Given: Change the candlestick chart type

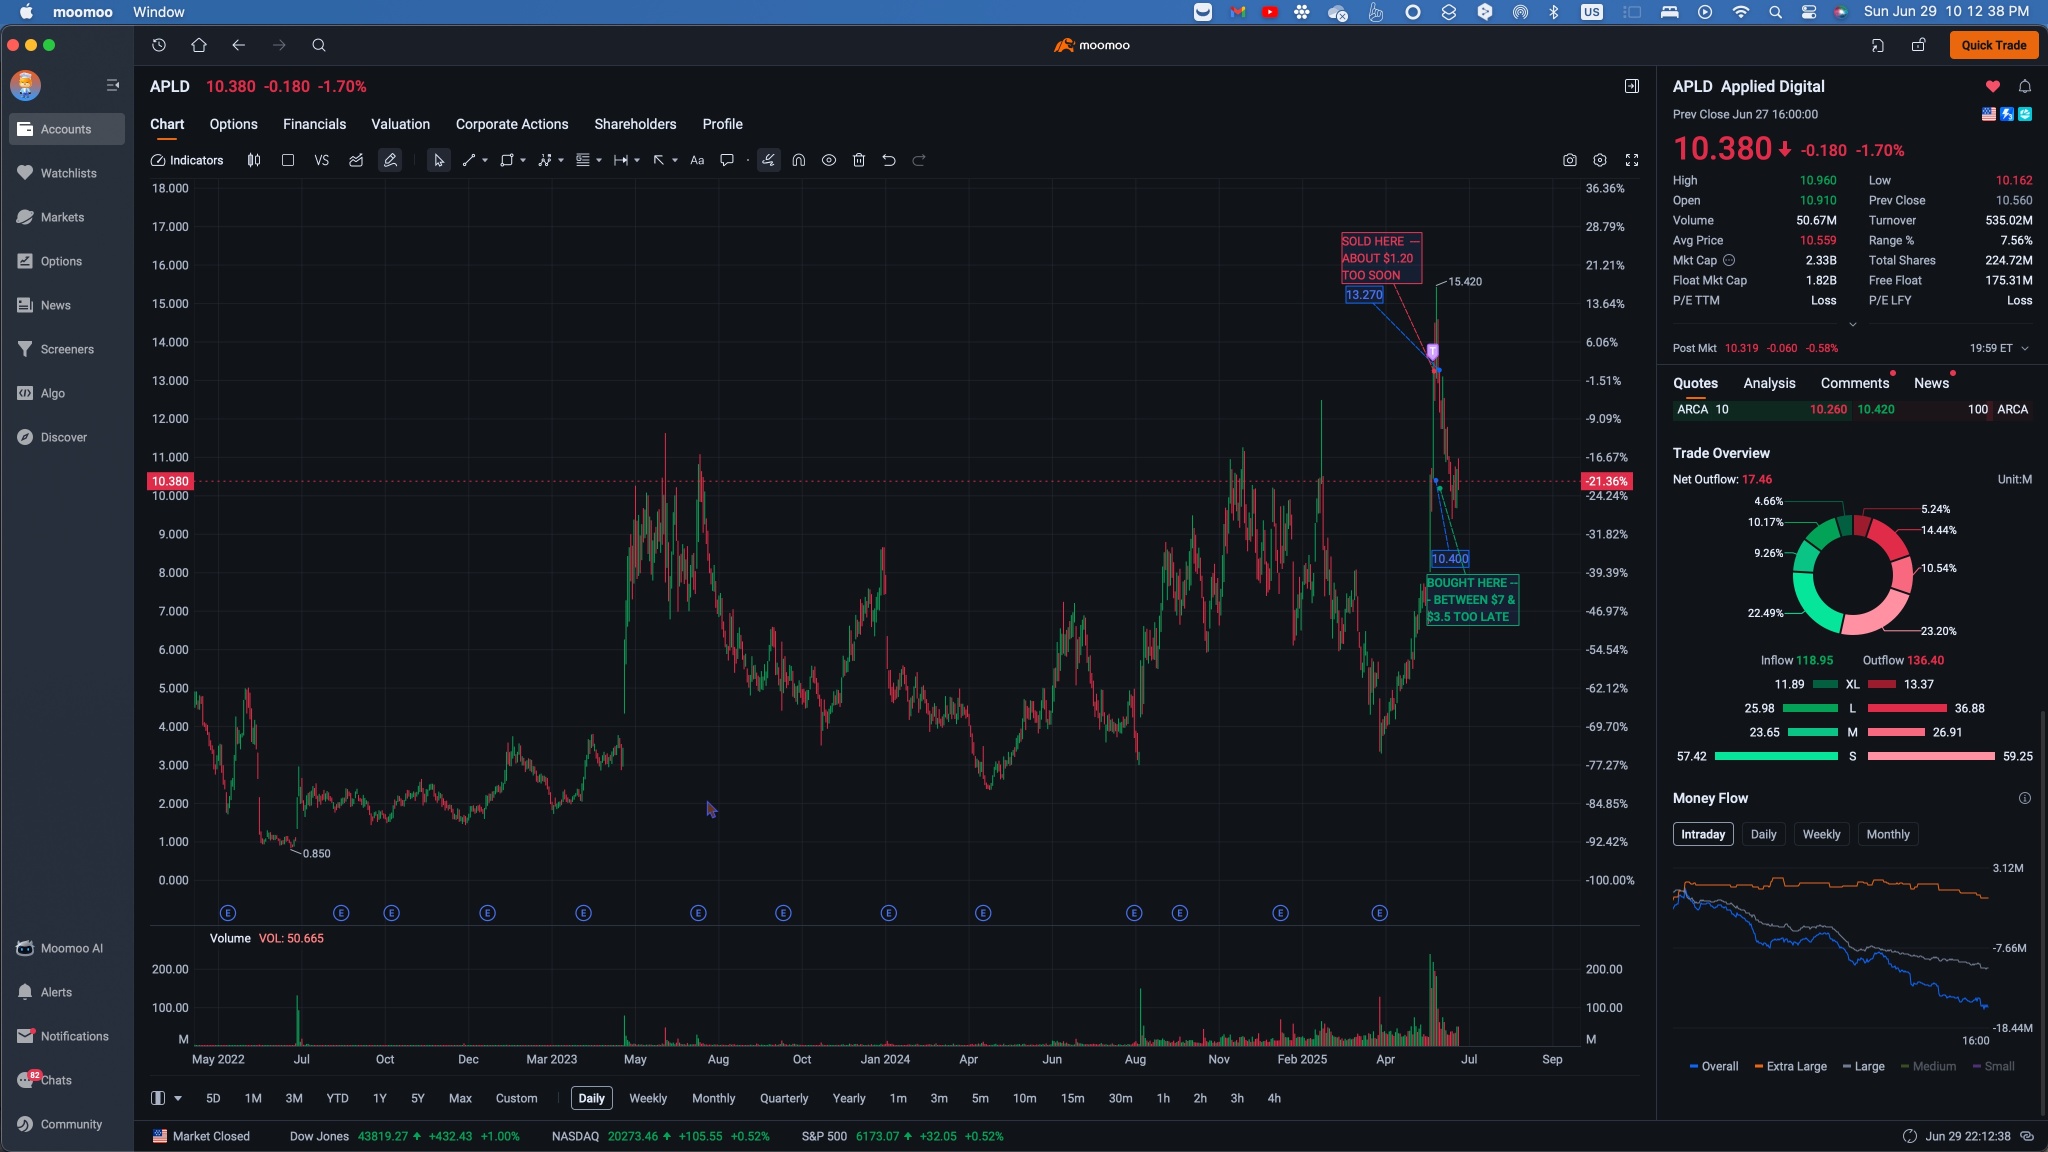Looking at the screenshot, I should pos(254,160).
